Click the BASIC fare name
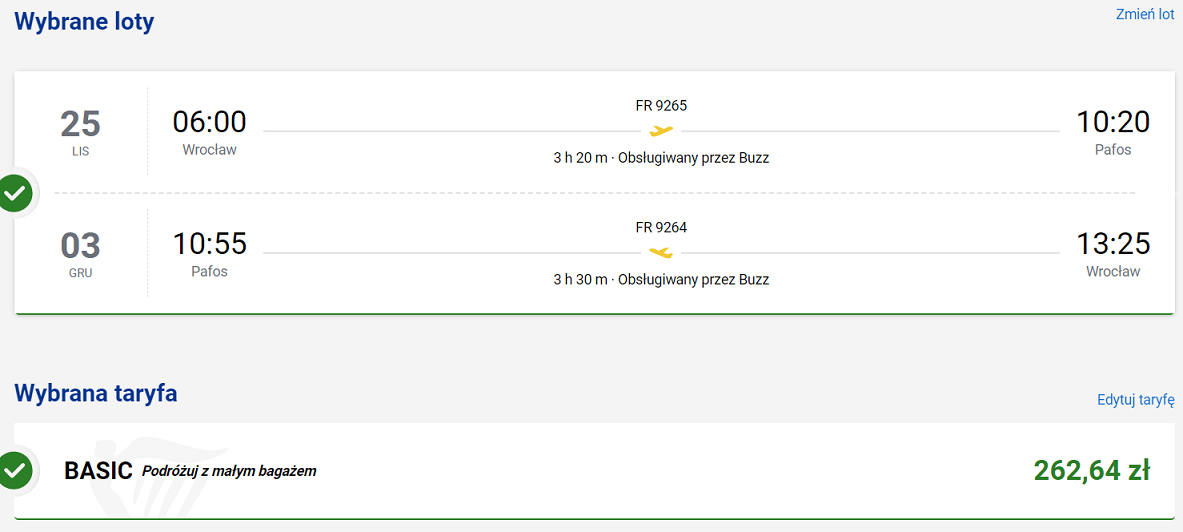Viewport: 1183px width, 532px height. coord(99,470)
